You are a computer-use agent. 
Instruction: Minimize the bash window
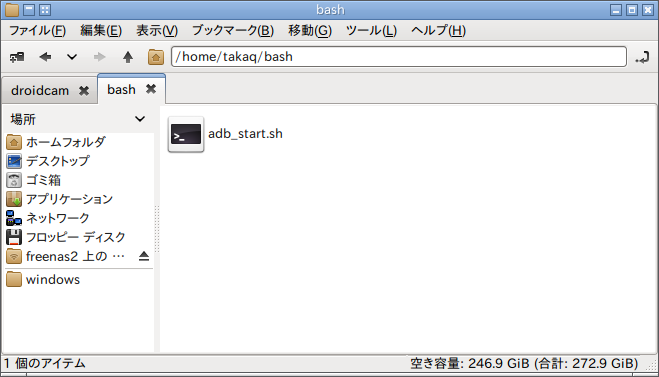616,10
